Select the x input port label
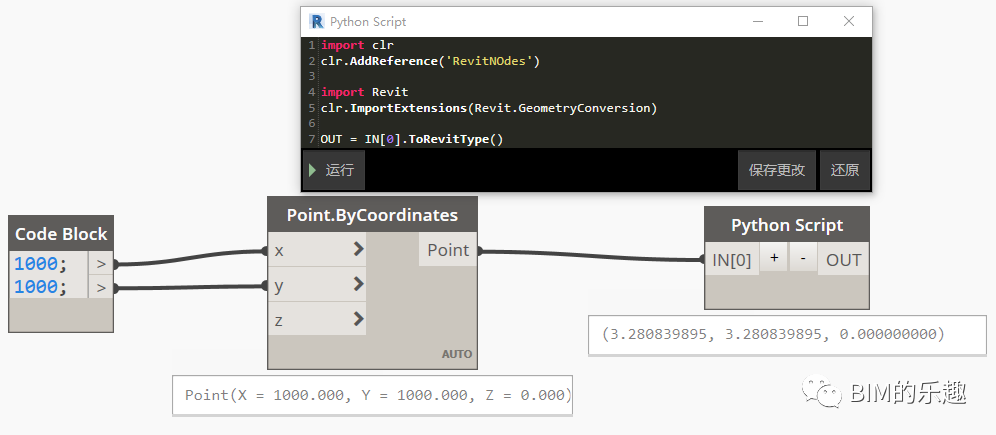996x435 pixels. (x=278, y=251)
